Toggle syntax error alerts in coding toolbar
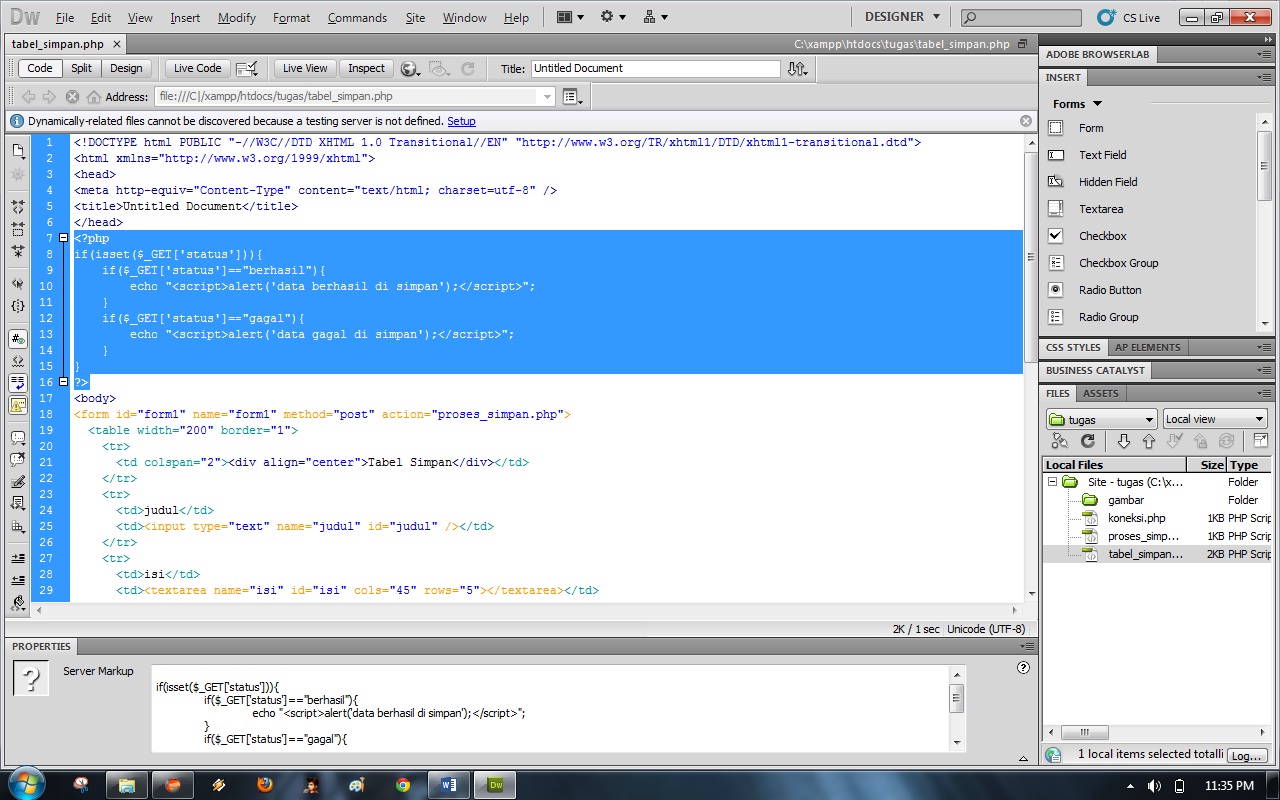1280x800 pixels. coord(18,405)
